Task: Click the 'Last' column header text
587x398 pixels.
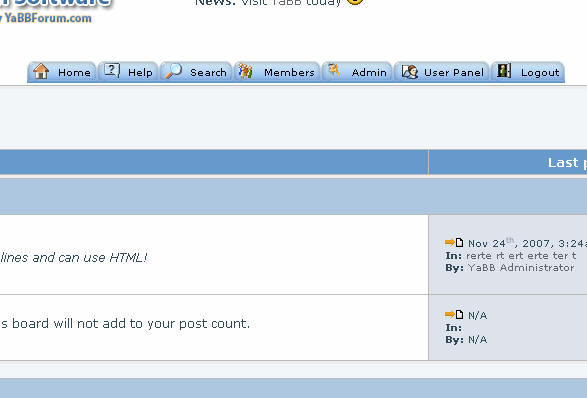Action: click(563, 162)
